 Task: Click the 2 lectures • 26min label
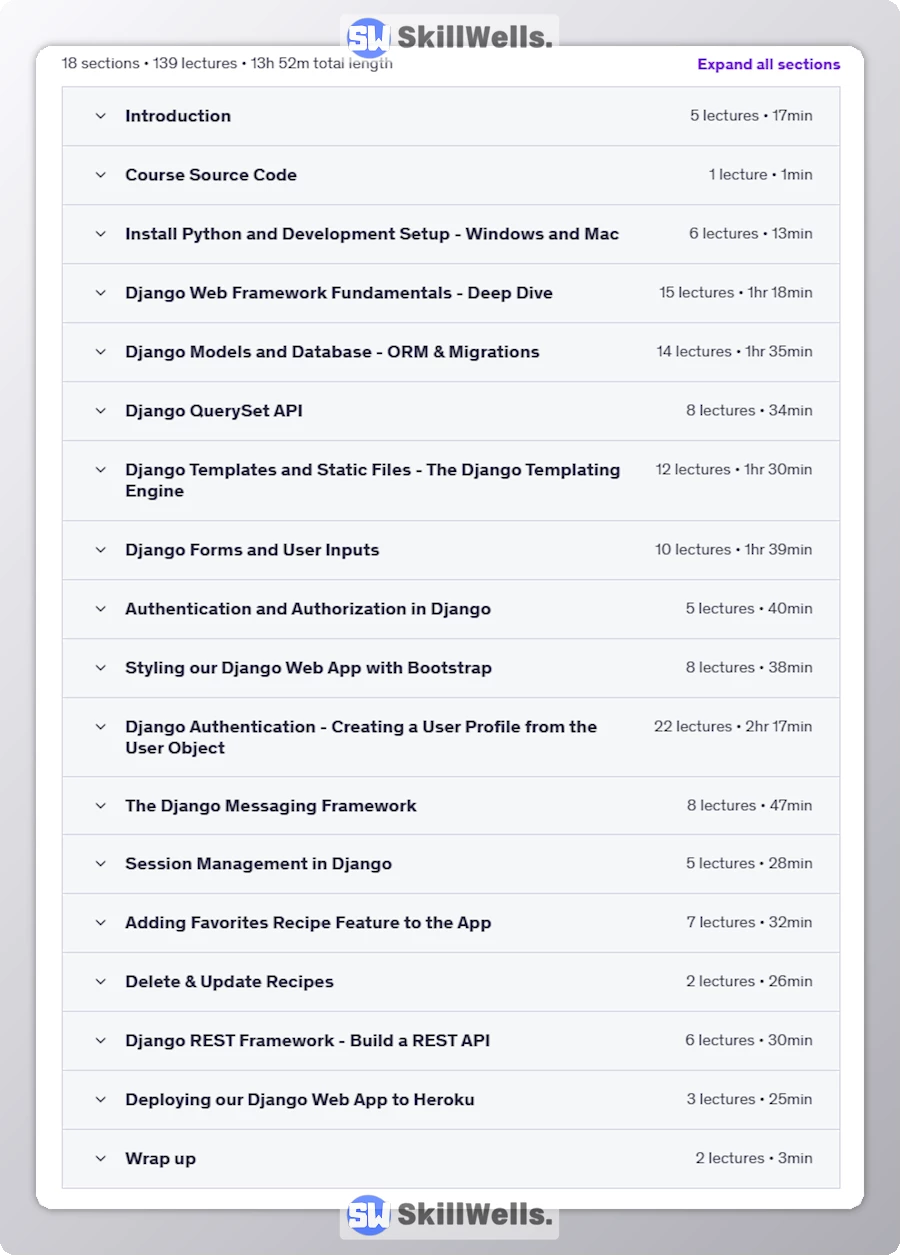[749, 982]
